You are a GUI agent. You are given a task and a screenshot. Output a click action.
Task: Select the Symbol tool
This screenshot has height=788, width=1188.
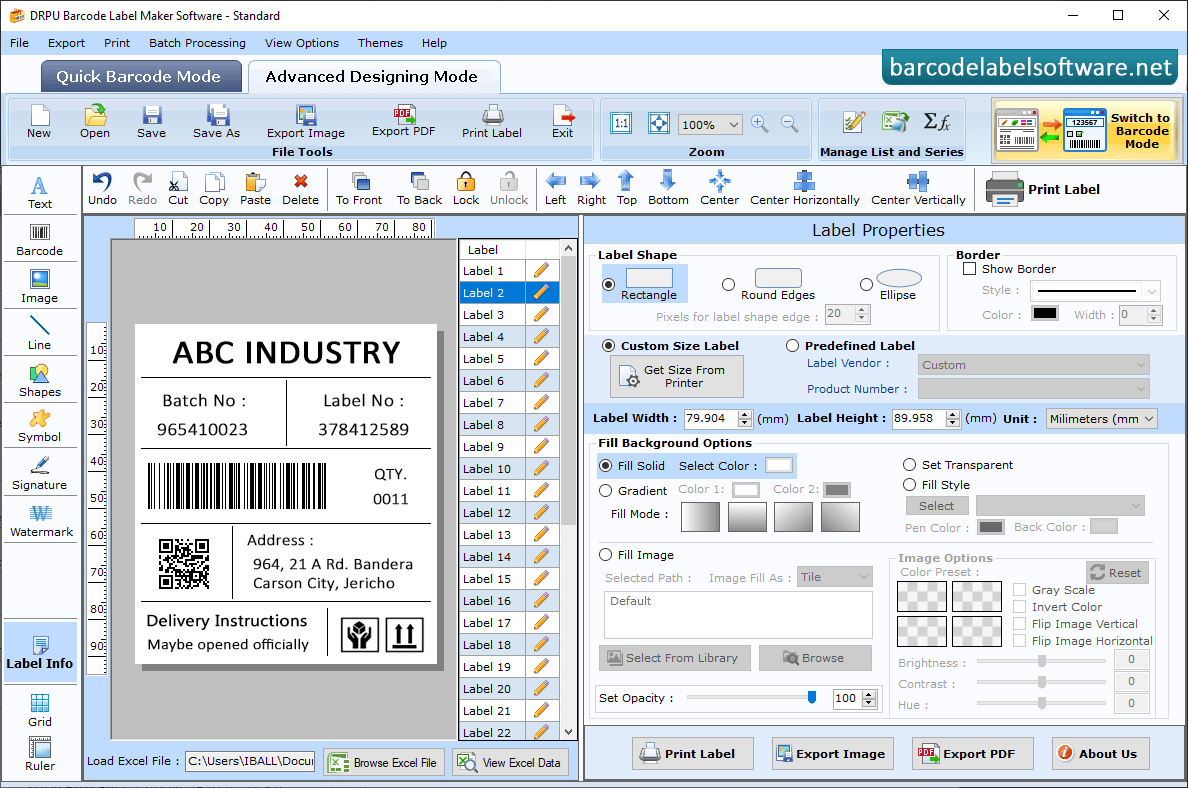click(39, 427)
